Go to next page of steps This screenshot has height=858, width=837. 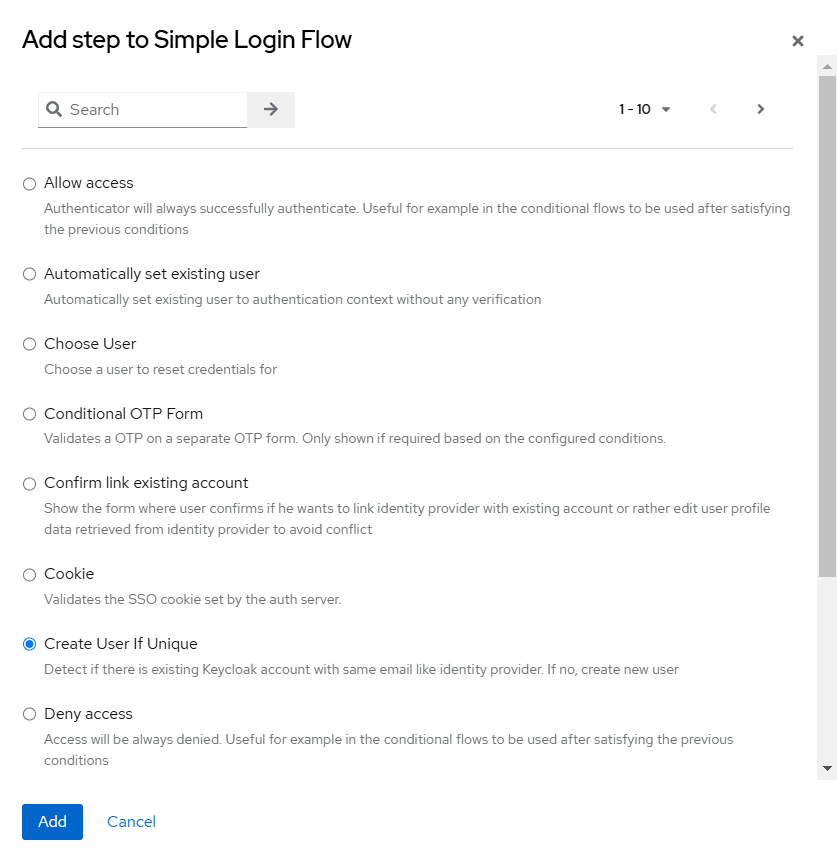pyautogui.click(x=760, y=110)
